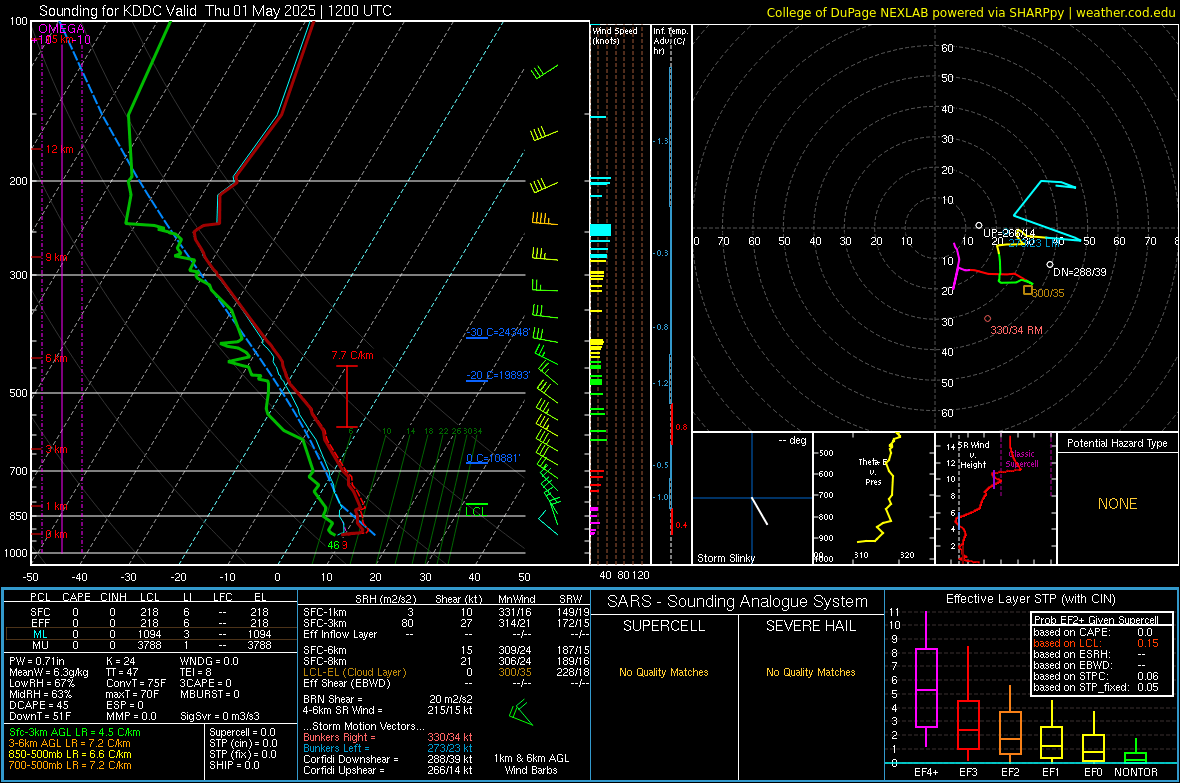
Task: Click the 'Storm Slinky' label
Action: [x=725, y=558]
